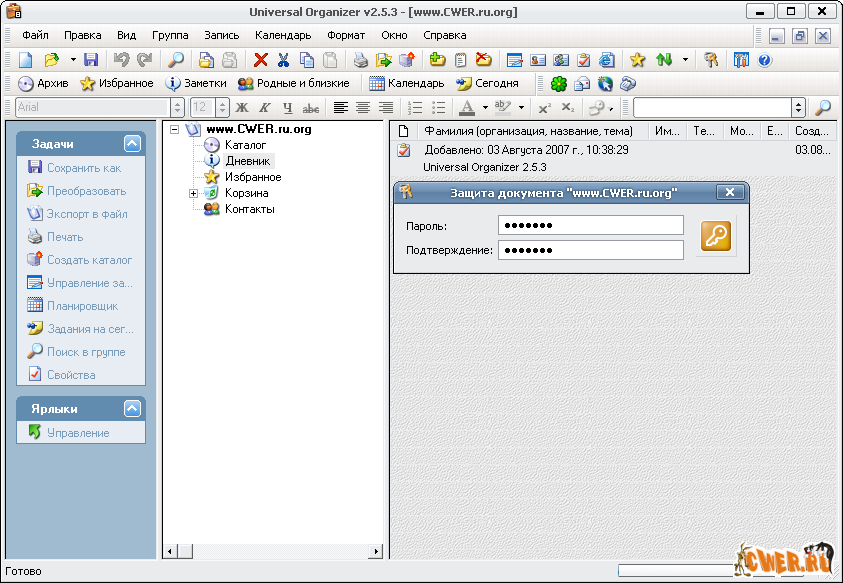
Task: Click the red X delete toolbar icon
Action: tap(261, 60)
